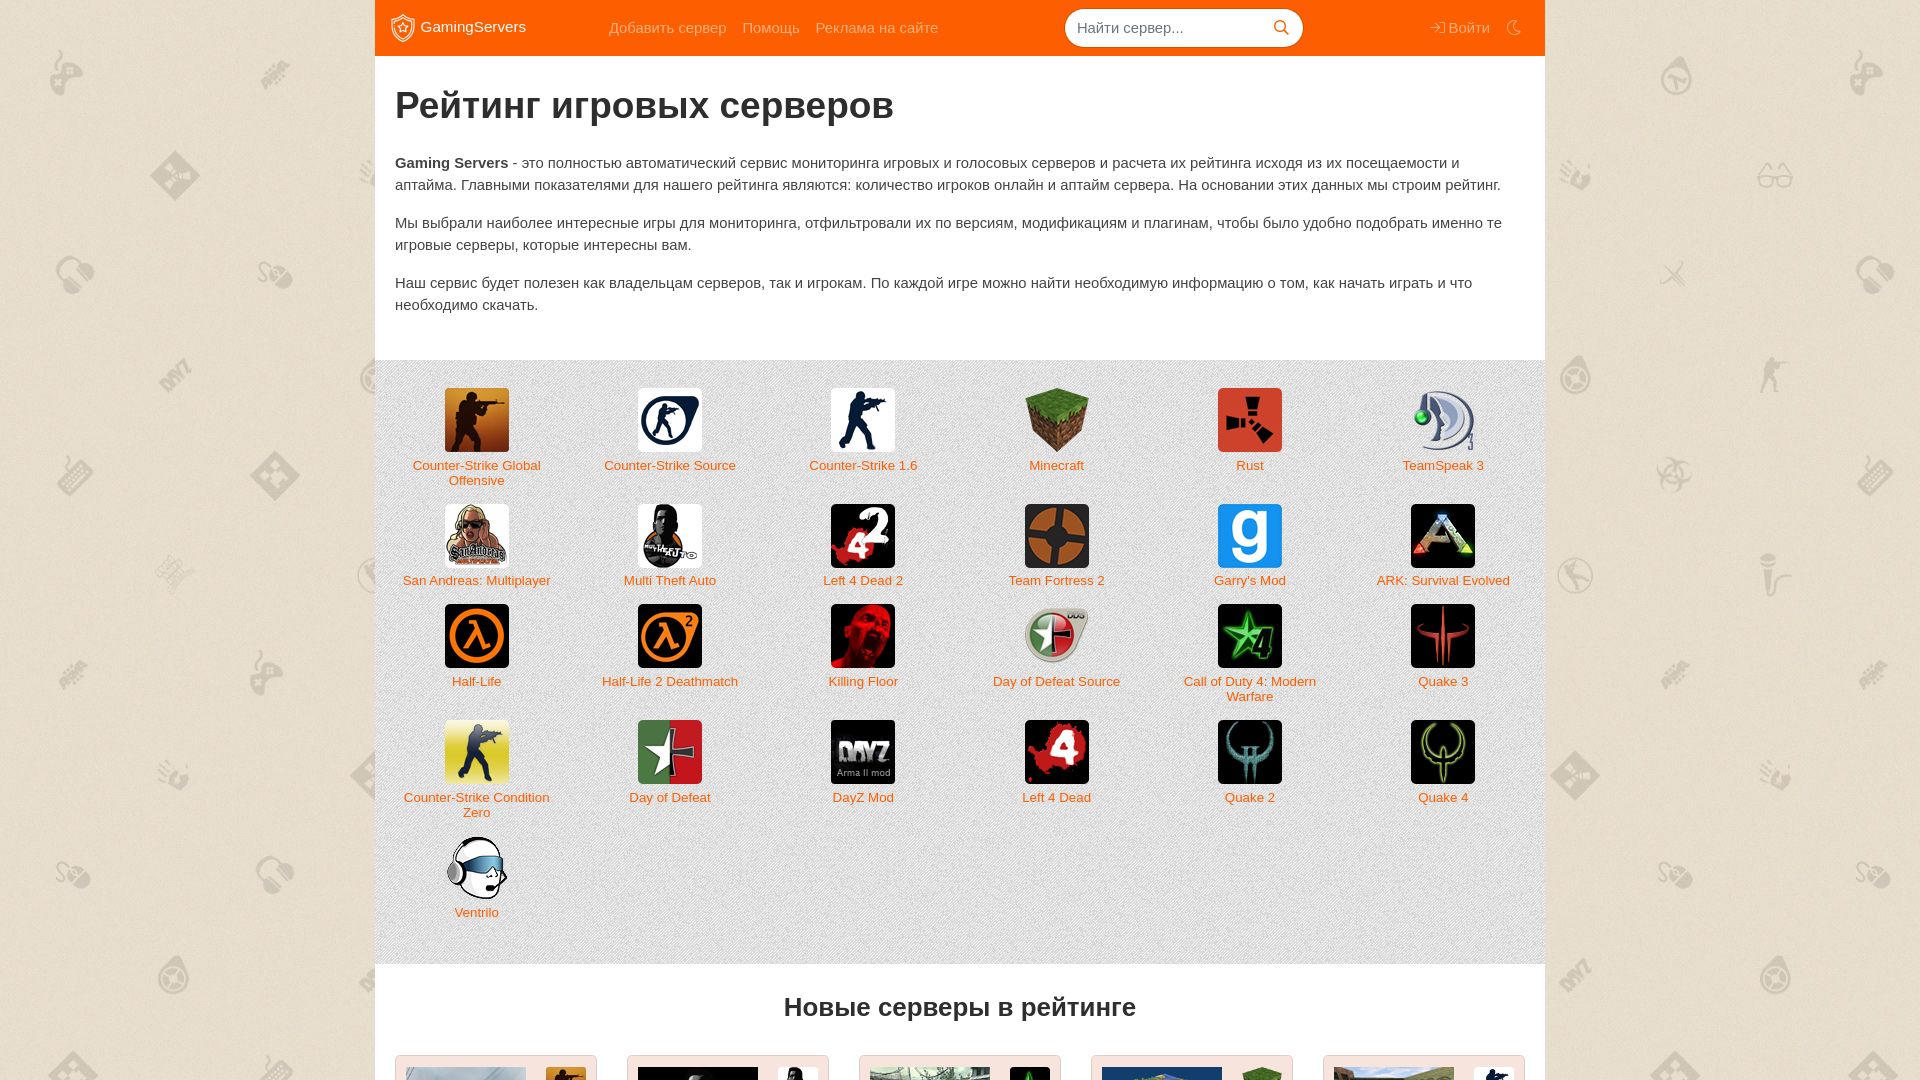Follow the Call of Duty 4: Modern Warfare link

coord(1250,689)
